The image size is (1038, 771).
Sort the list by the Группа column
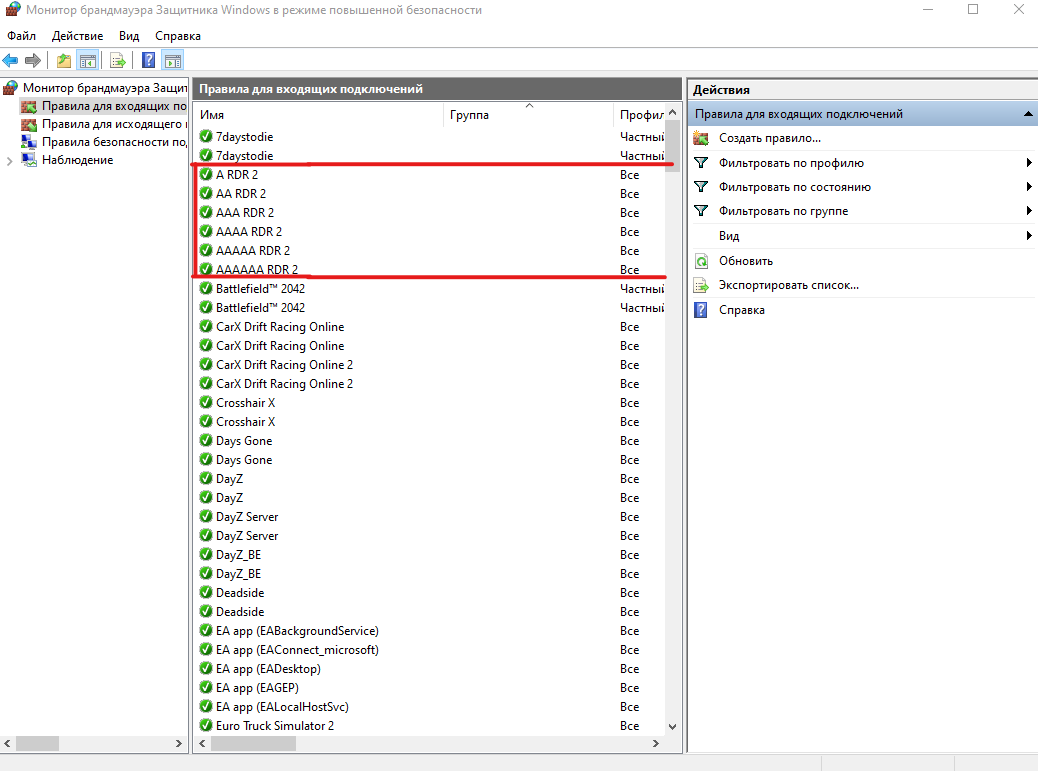(x=469, y=115)
